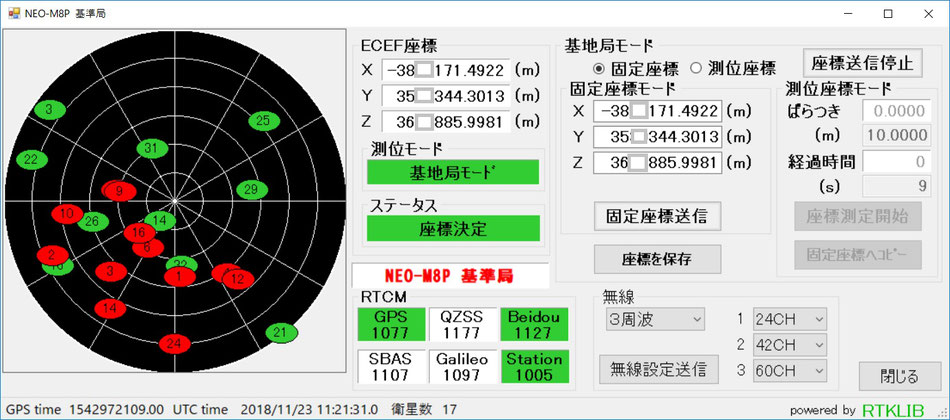Click the 座標送信停止 button
This screenshot has height=420, width=950.
(863, 63)
